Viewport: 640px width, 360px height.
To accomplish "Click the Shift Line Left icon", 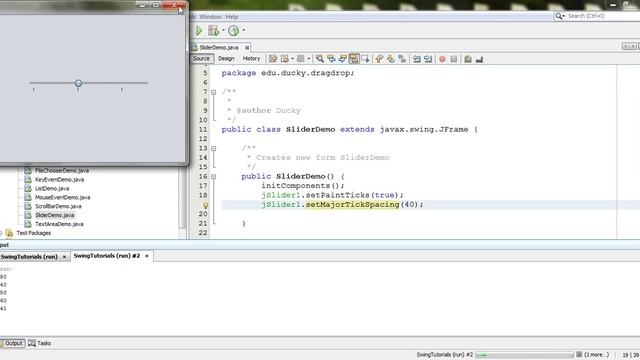I will 416,59.
